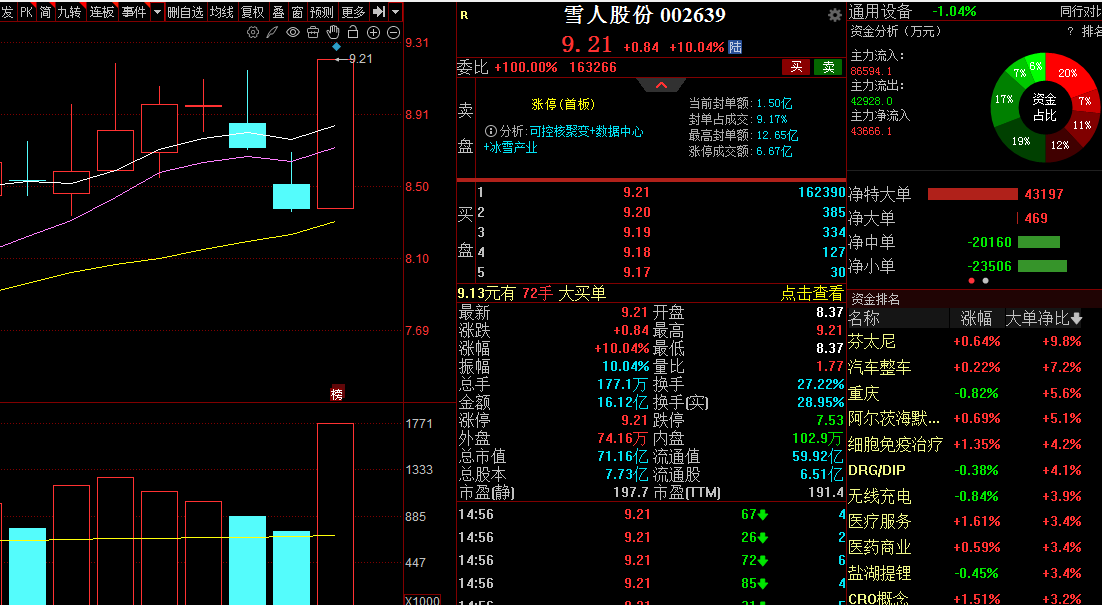Click the tallest volume bar (latest day)
The height and width of the screenshot is (605, 1102).
pos(335,514)
